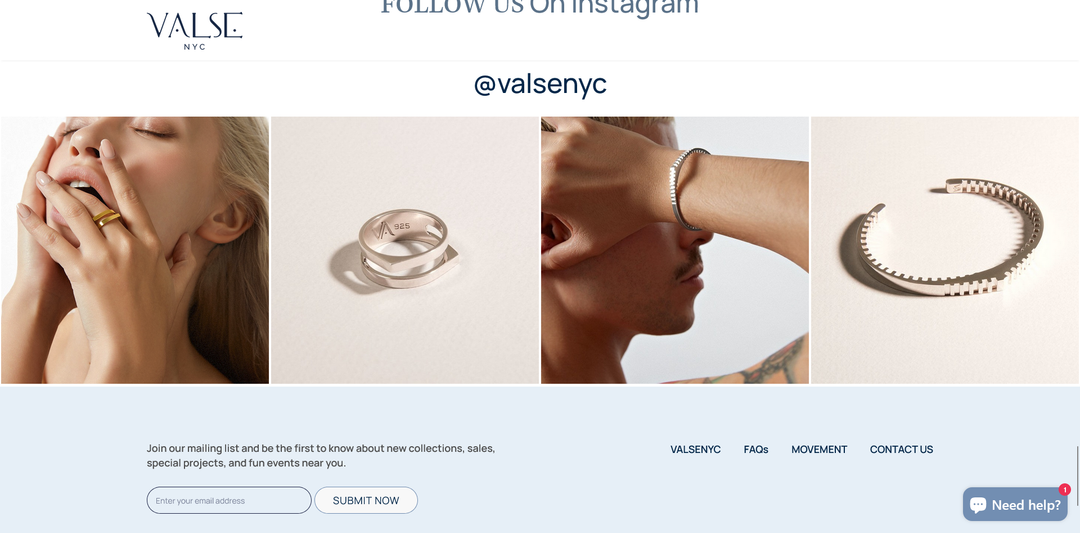Open the VALSENYC footer link

tap(696, 450)
